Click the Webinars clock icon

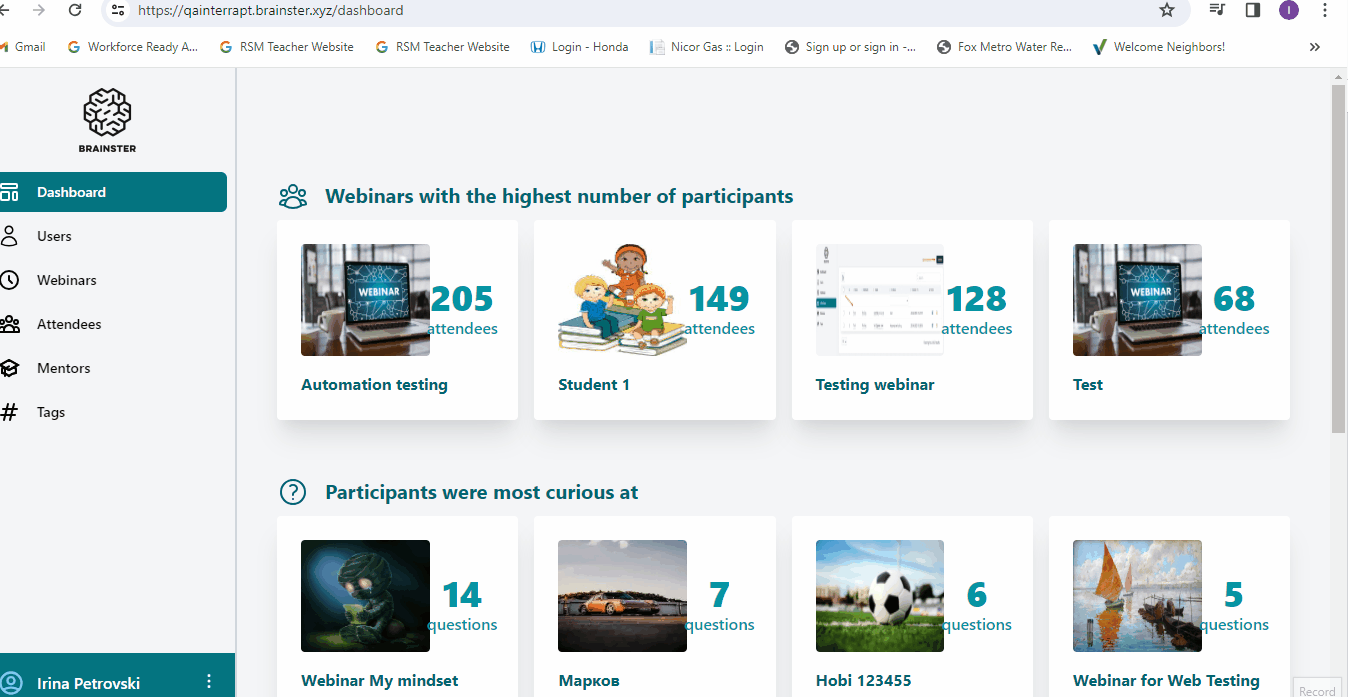coord(10,280)
